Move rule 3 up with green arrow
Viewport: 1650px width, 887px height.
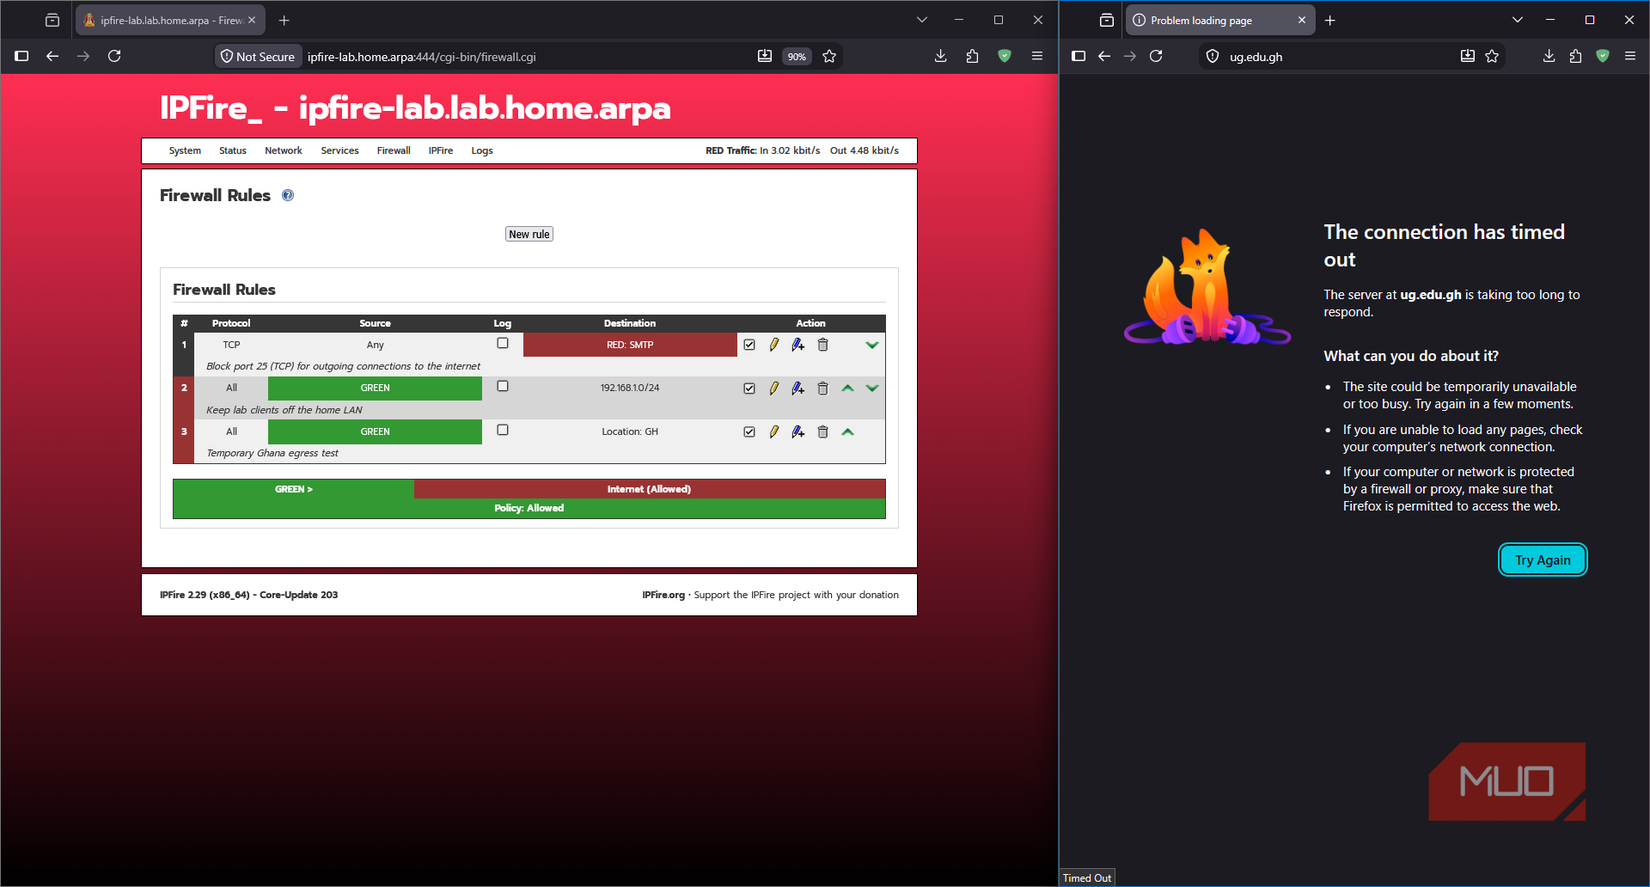pos(848,432)
